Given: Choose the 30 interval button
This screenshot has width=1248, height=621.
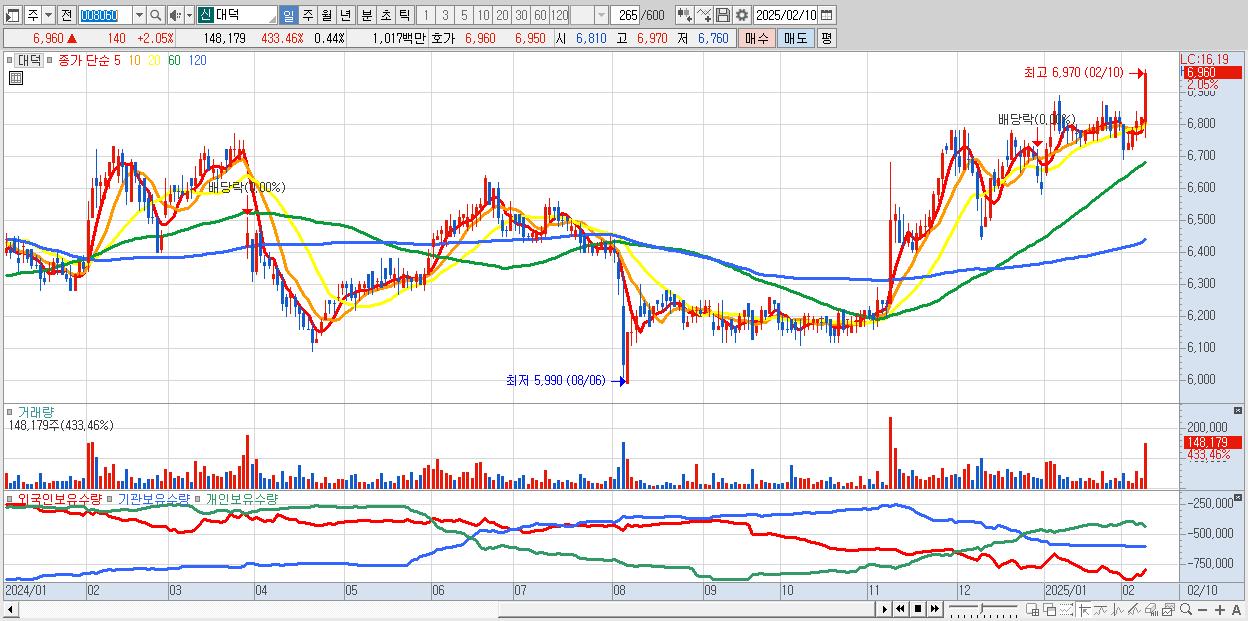Looking at the screenshot, I should tap(521, 16).
